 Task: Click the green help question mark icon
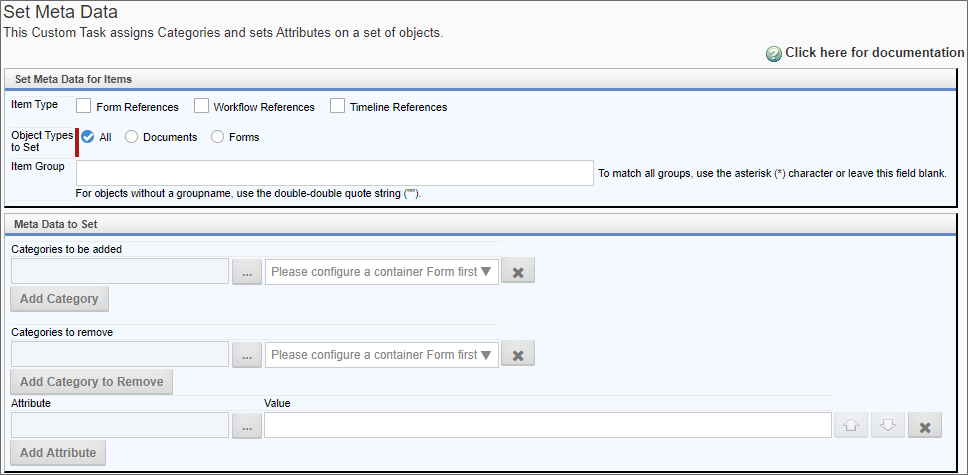click(774, 54)
